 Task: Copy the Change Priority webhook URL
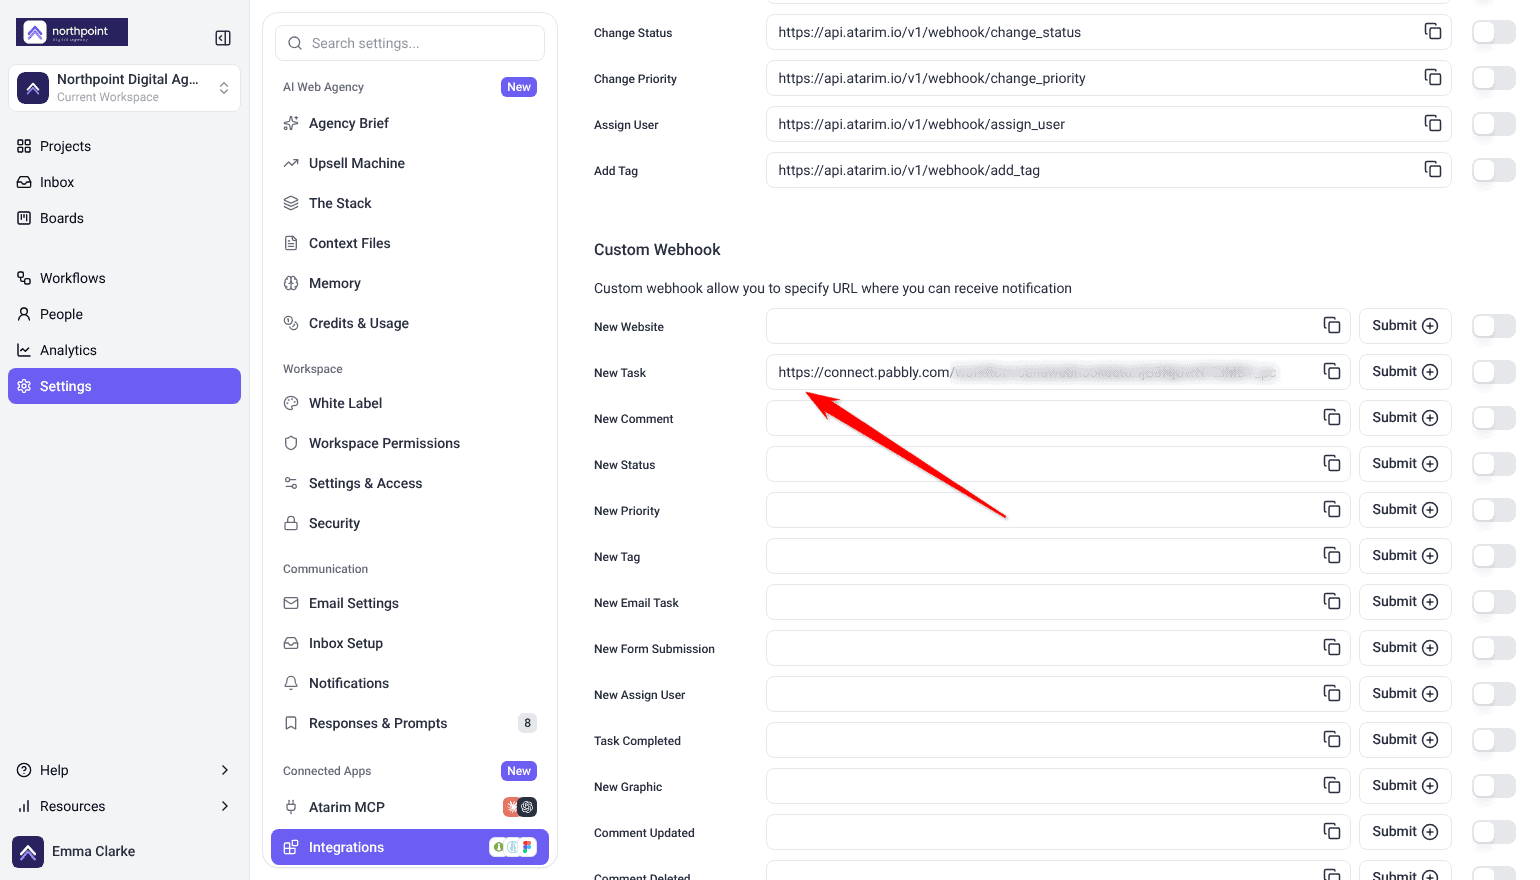[x=1433, y=77]
